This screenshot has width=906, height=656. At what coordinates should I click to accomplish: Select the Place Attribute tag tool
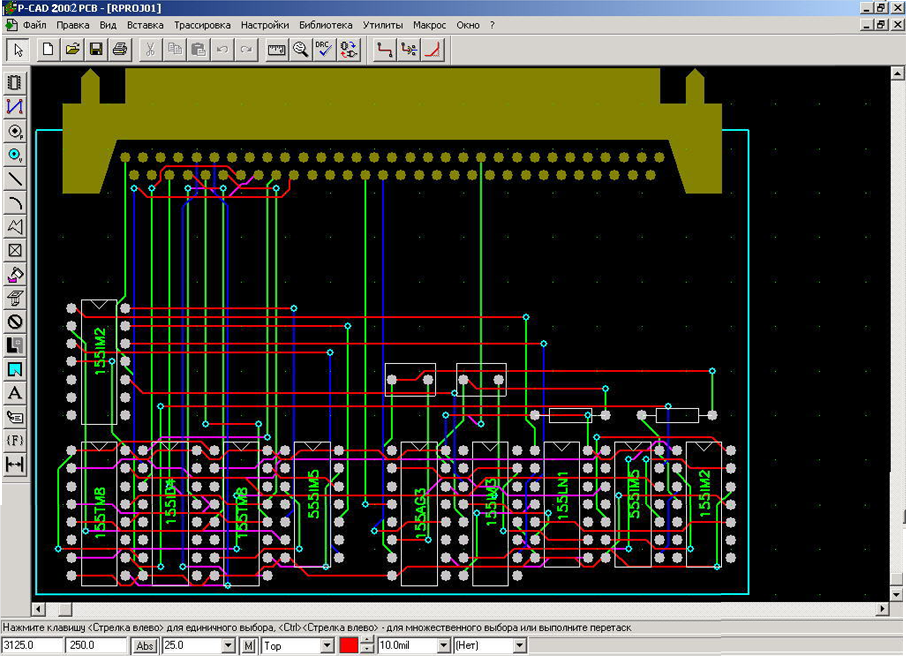coord(15,417)
